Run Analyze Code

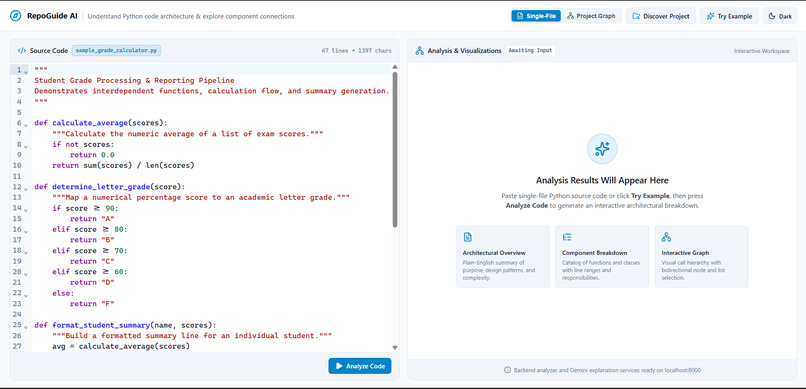(x=360, y=366)
